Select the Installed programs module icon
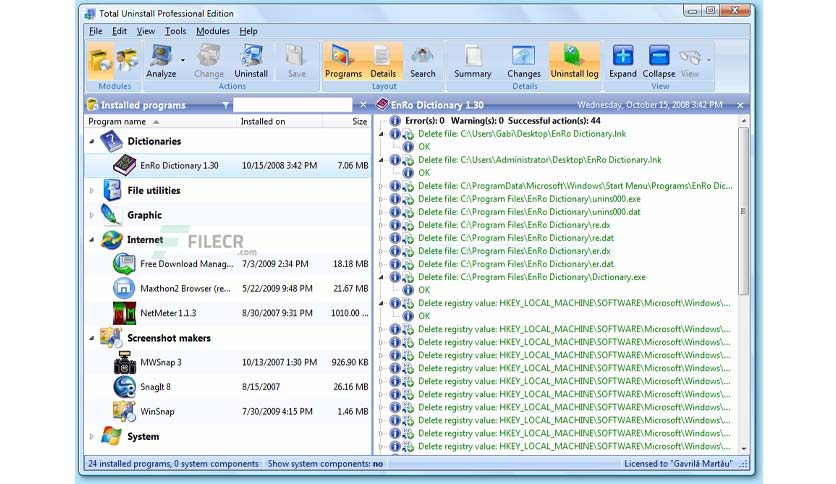Screen dimensions: 836x484 pyautogui.click(x=100, y=61)
